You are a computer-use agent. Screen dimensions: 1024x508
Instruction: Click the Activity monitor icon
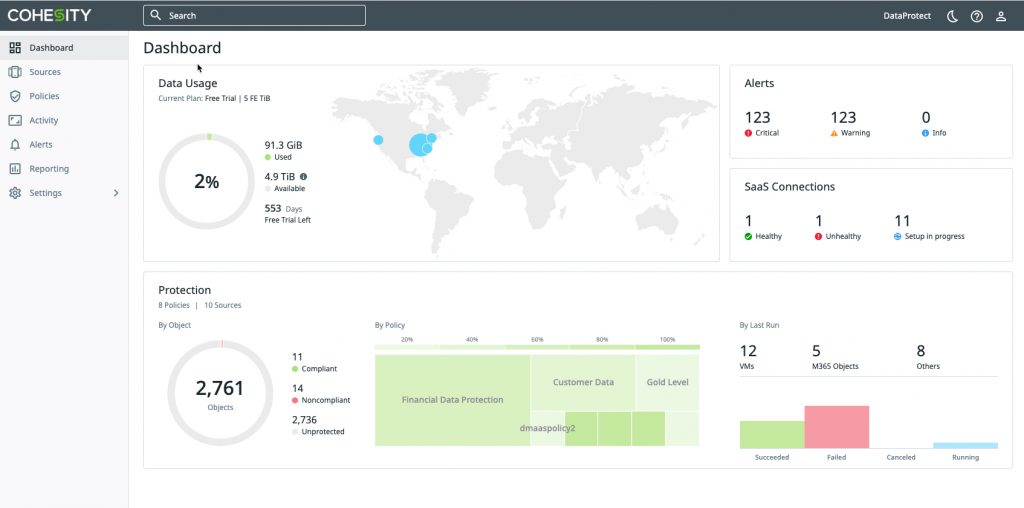tap(15, 120)
